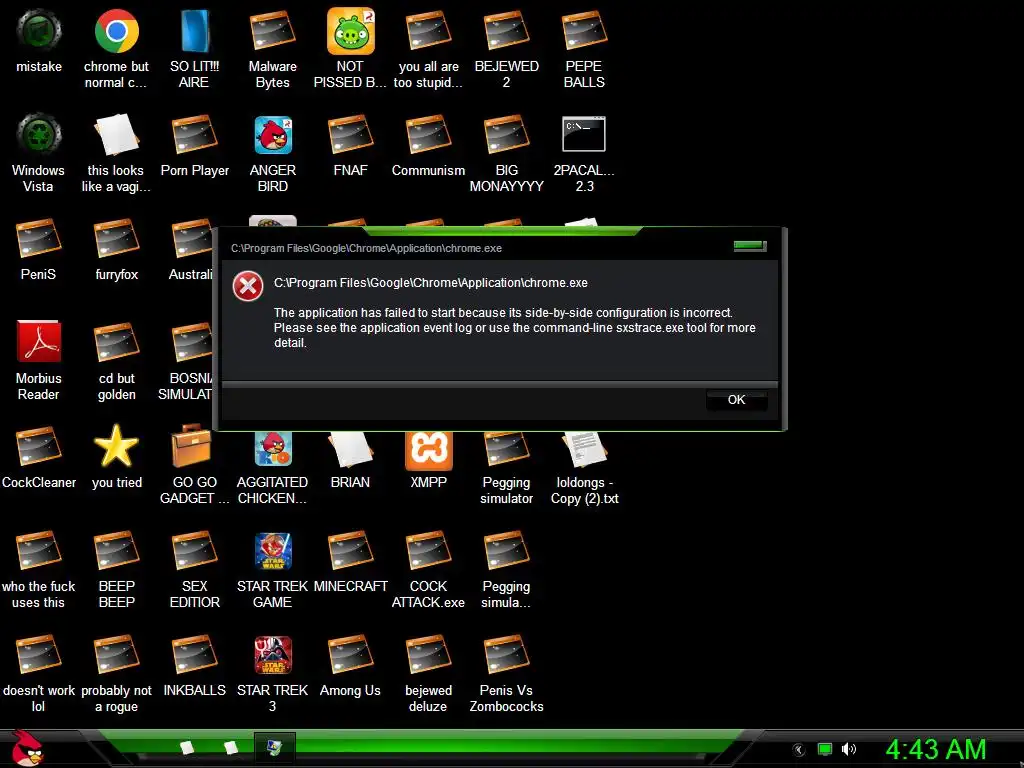Click the OK button in the error dialog
The width and height of the screenshot is (1024, 768).
(736, 400)
